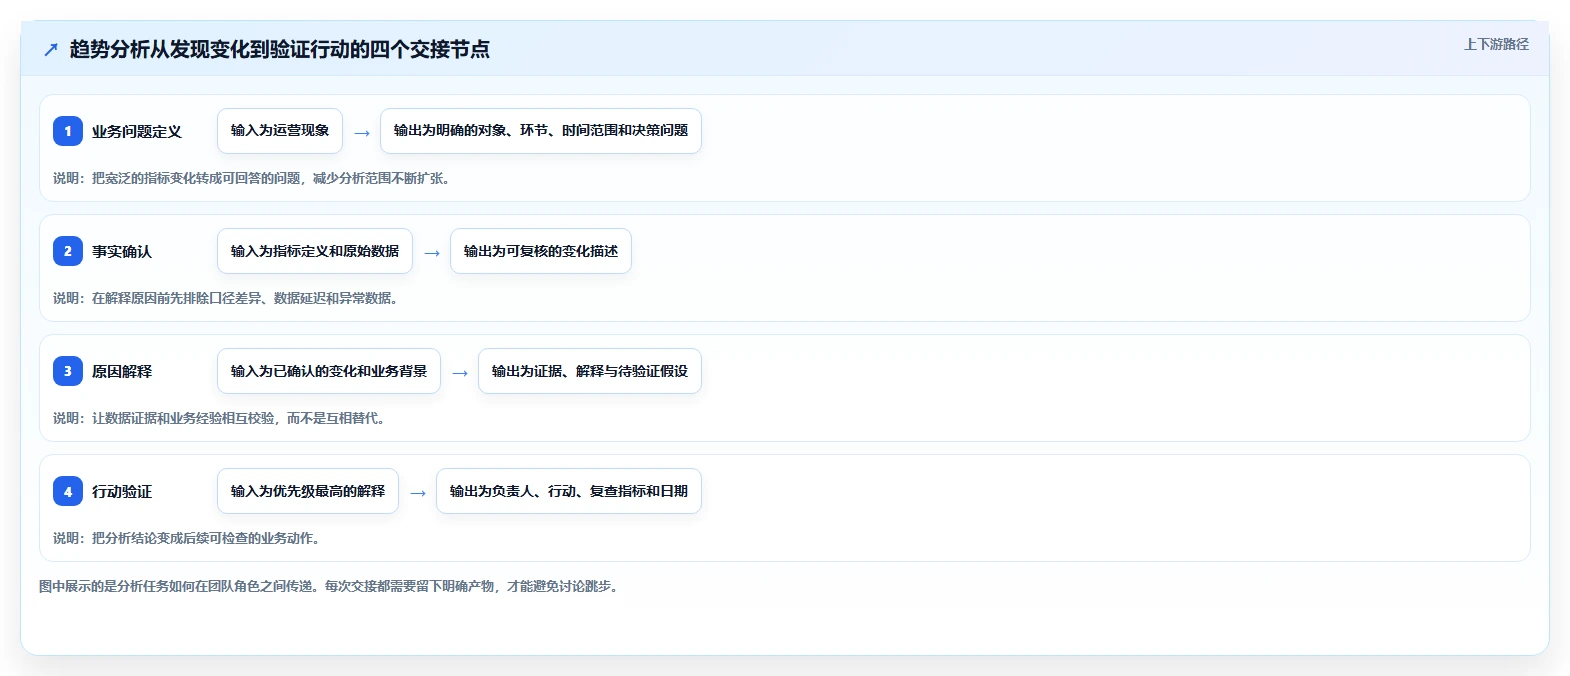Select the title 趋势分析从发现变化到验证行动的四个交接节点

pos(280,49)
